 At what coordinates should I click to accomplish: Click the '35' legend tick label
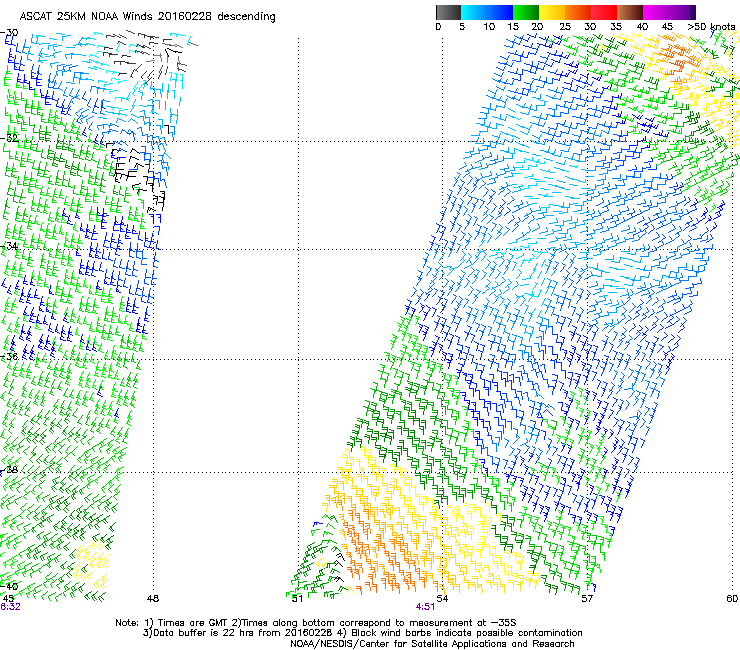point(616,27)
